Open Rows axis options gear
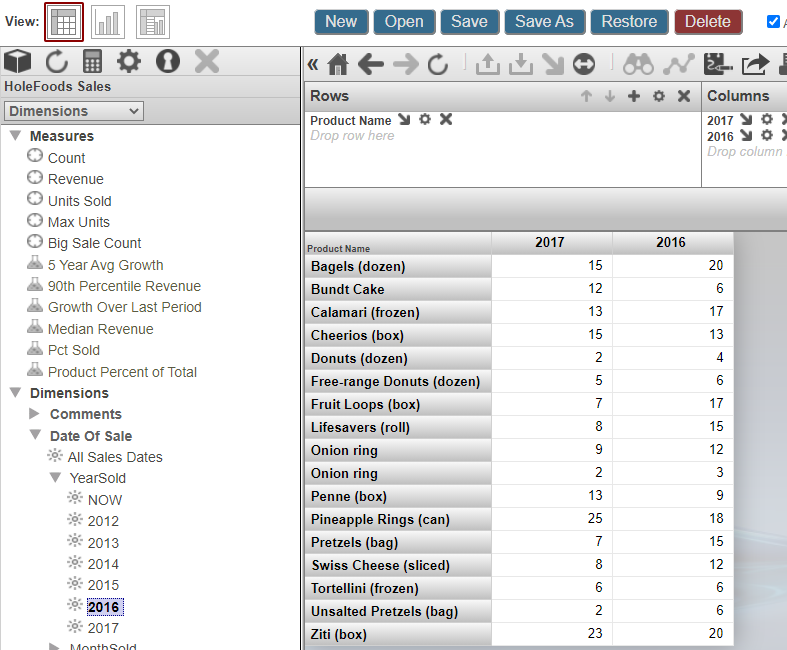Screen dimensions: 787x650 pyautogui.click(x=659, y=96)
